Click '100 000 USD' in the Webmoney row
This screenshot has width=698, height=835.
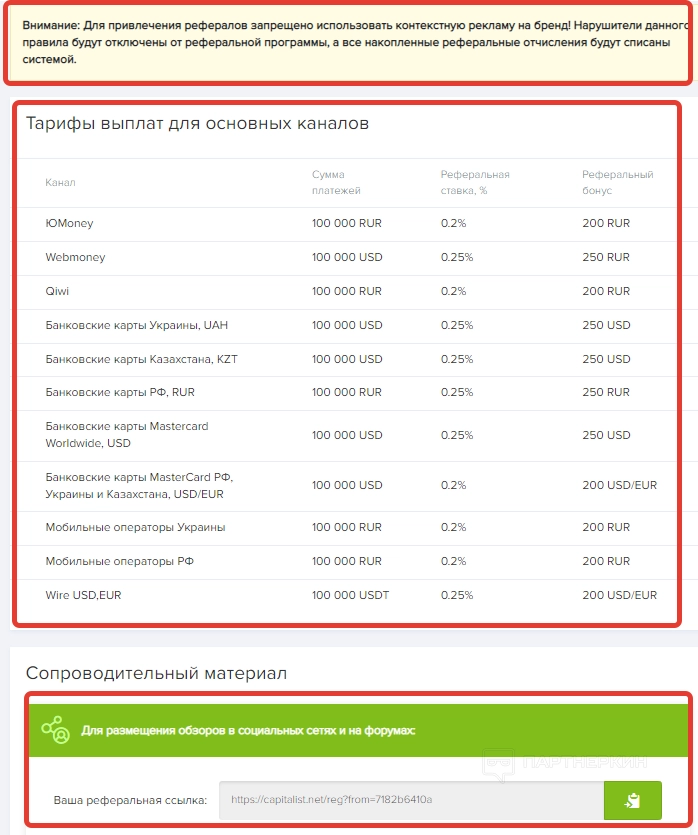point(347,257)
